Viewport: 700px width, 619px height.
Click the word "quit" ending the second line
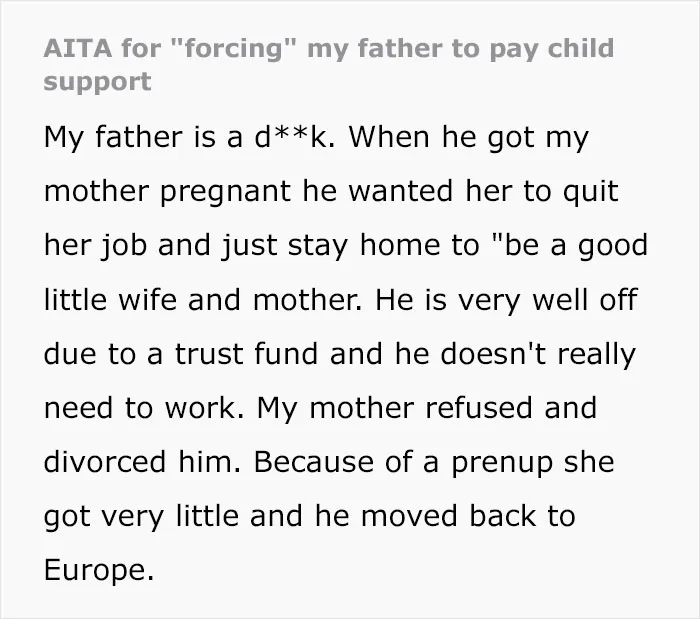click(x=590, y=192)
